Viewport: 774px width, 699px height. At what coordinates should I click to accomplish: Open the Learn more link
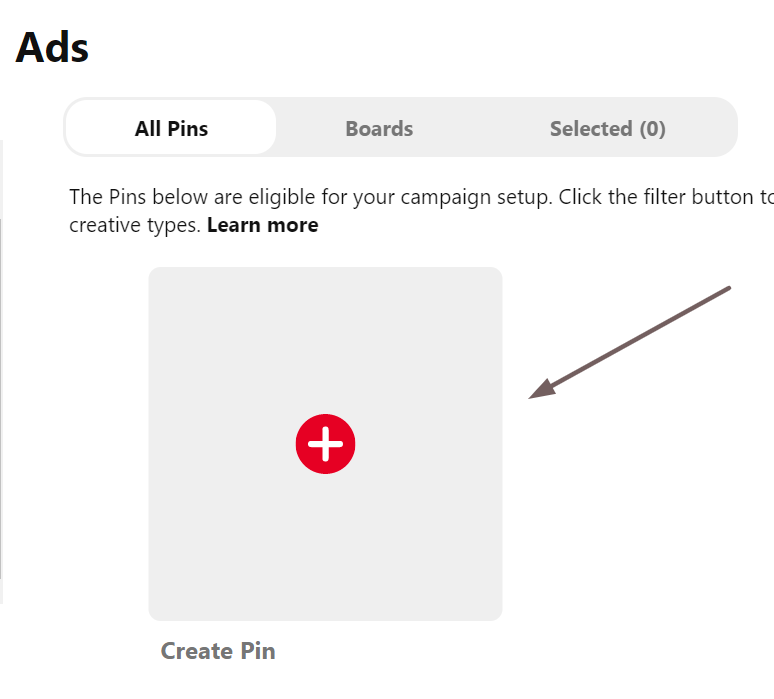pyautogui.click(x=263, y=225)
